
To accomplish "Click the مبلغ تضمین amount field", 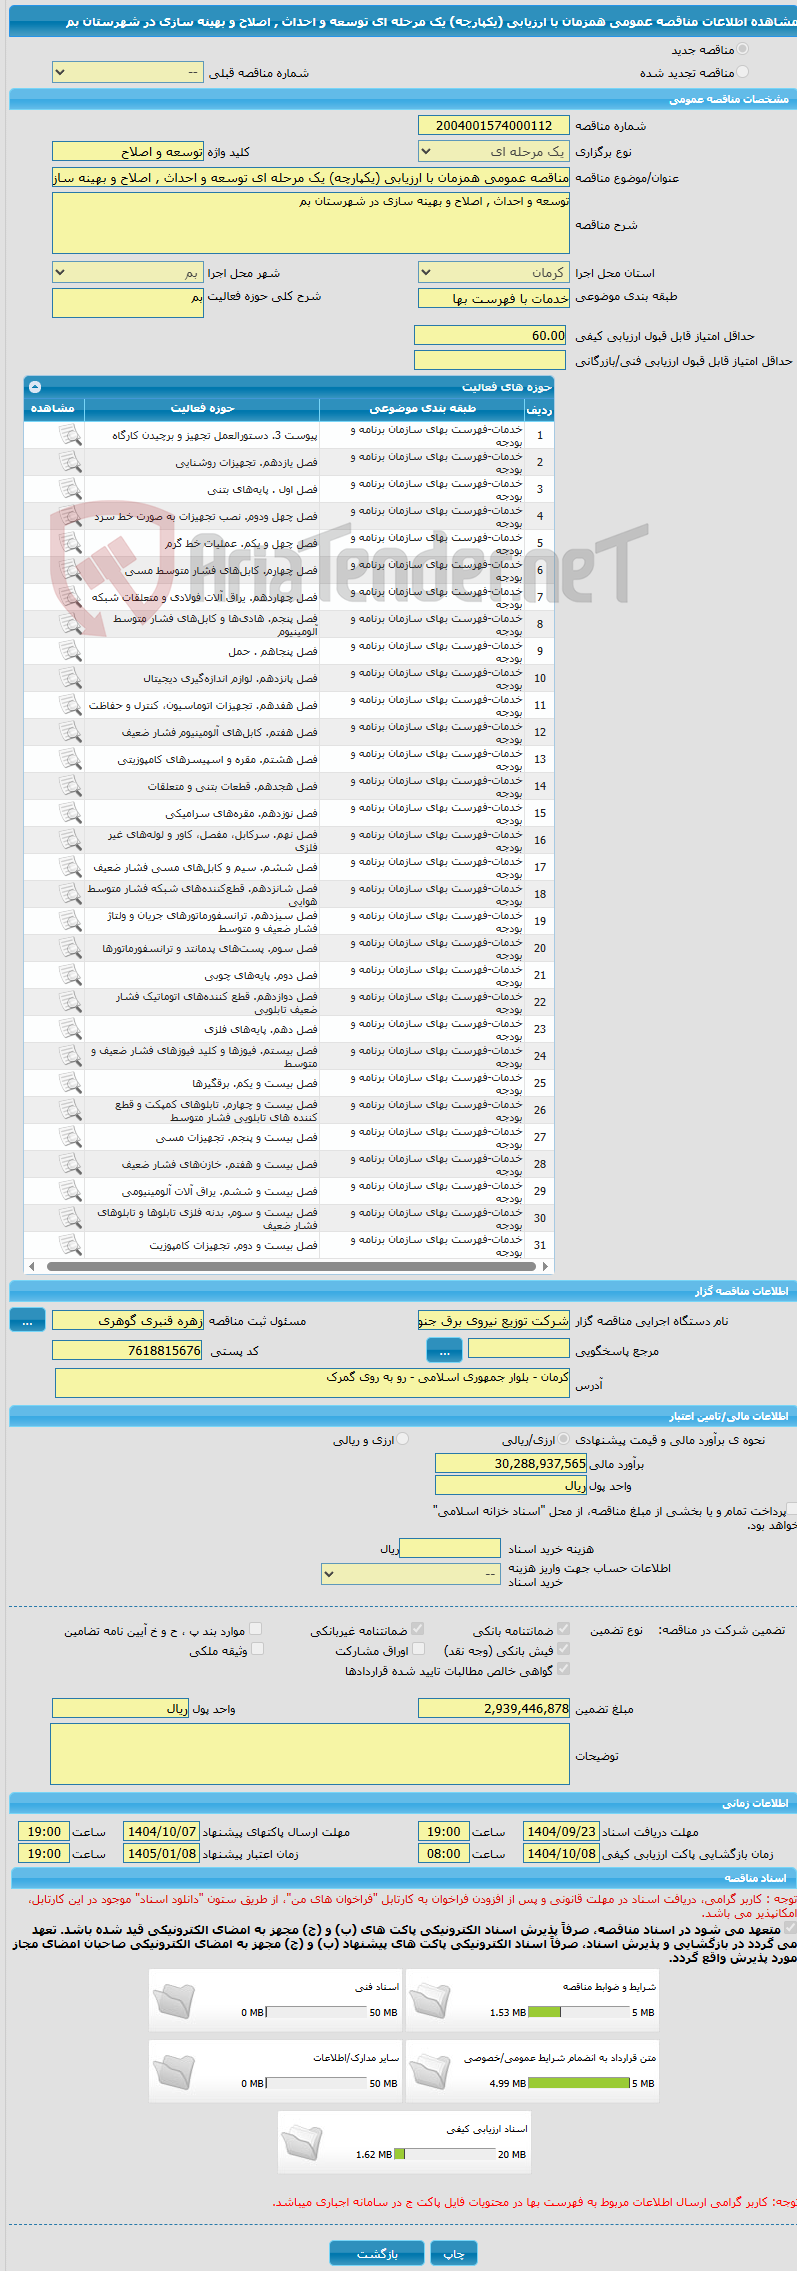I will click(x=494, y=1708).
